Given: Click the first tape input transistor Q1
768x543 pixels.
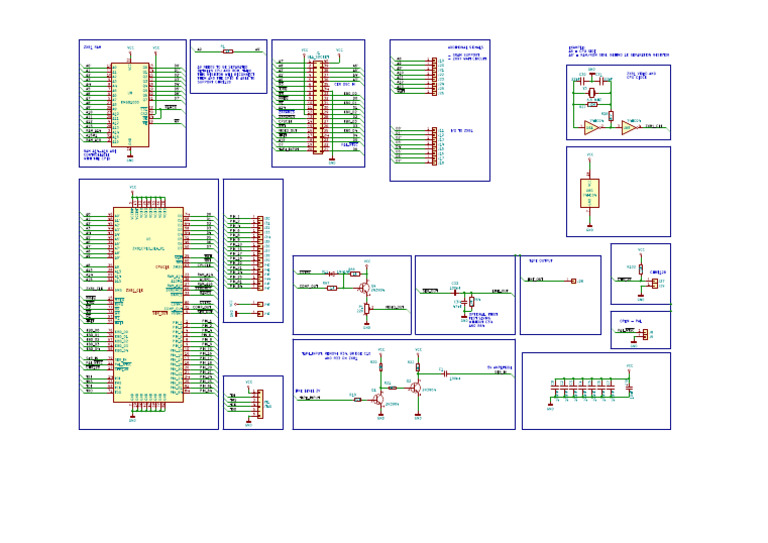Looking at the screenshot, I should click(x=378, y=400).
